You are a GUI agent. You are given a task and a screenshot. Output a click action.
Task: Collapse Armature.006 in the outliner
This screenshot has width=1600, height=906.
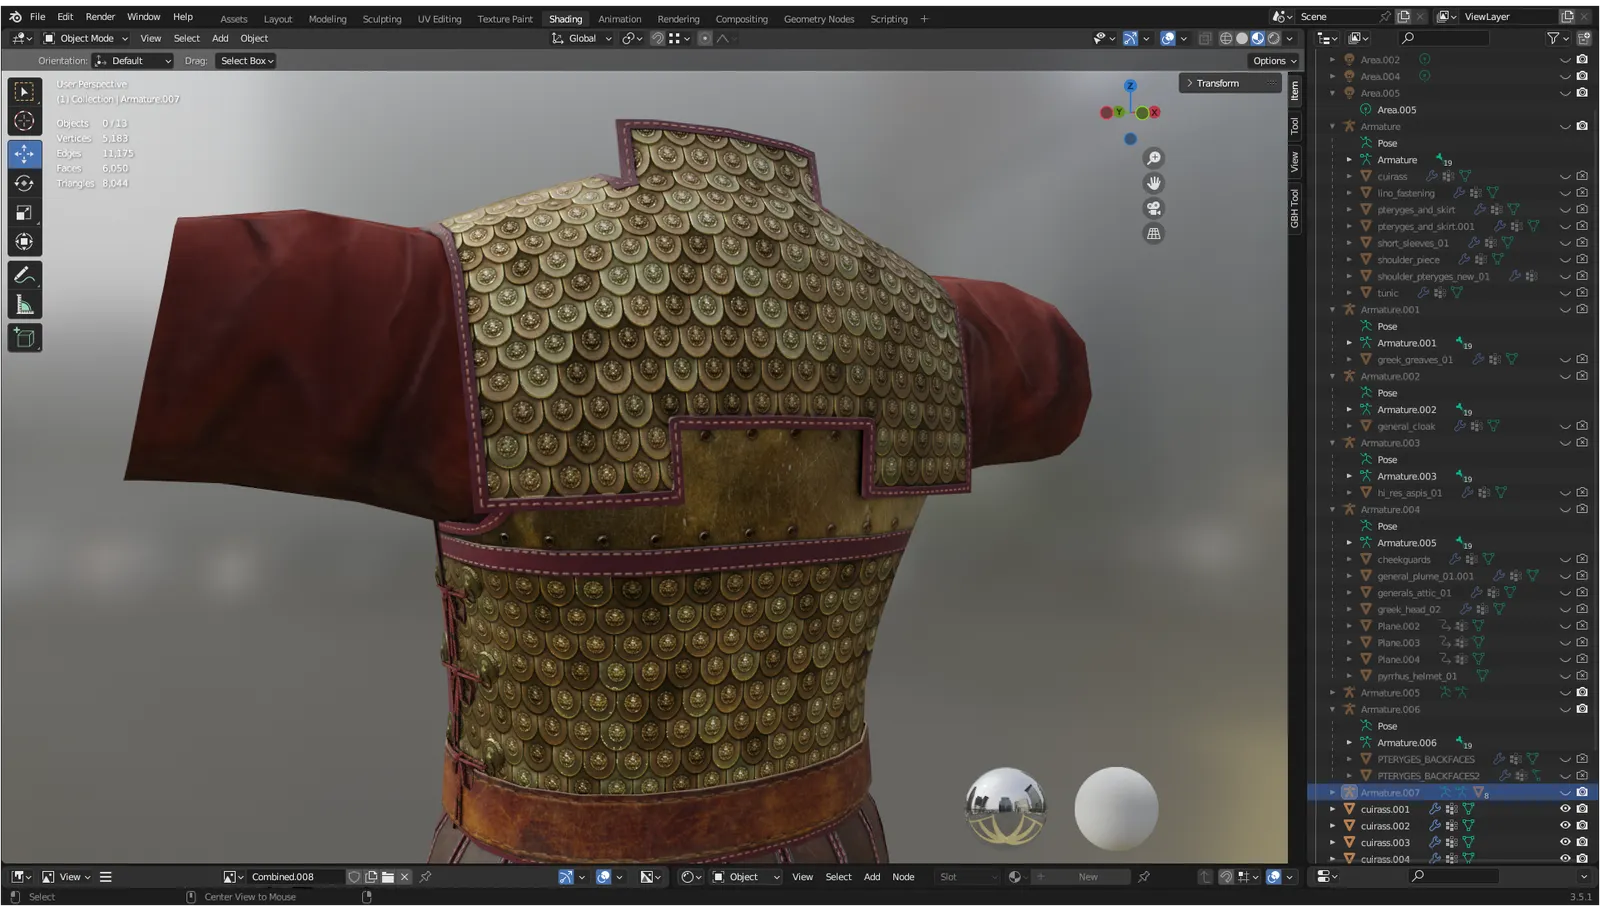pyautogui.click(x=1333, y=709)
